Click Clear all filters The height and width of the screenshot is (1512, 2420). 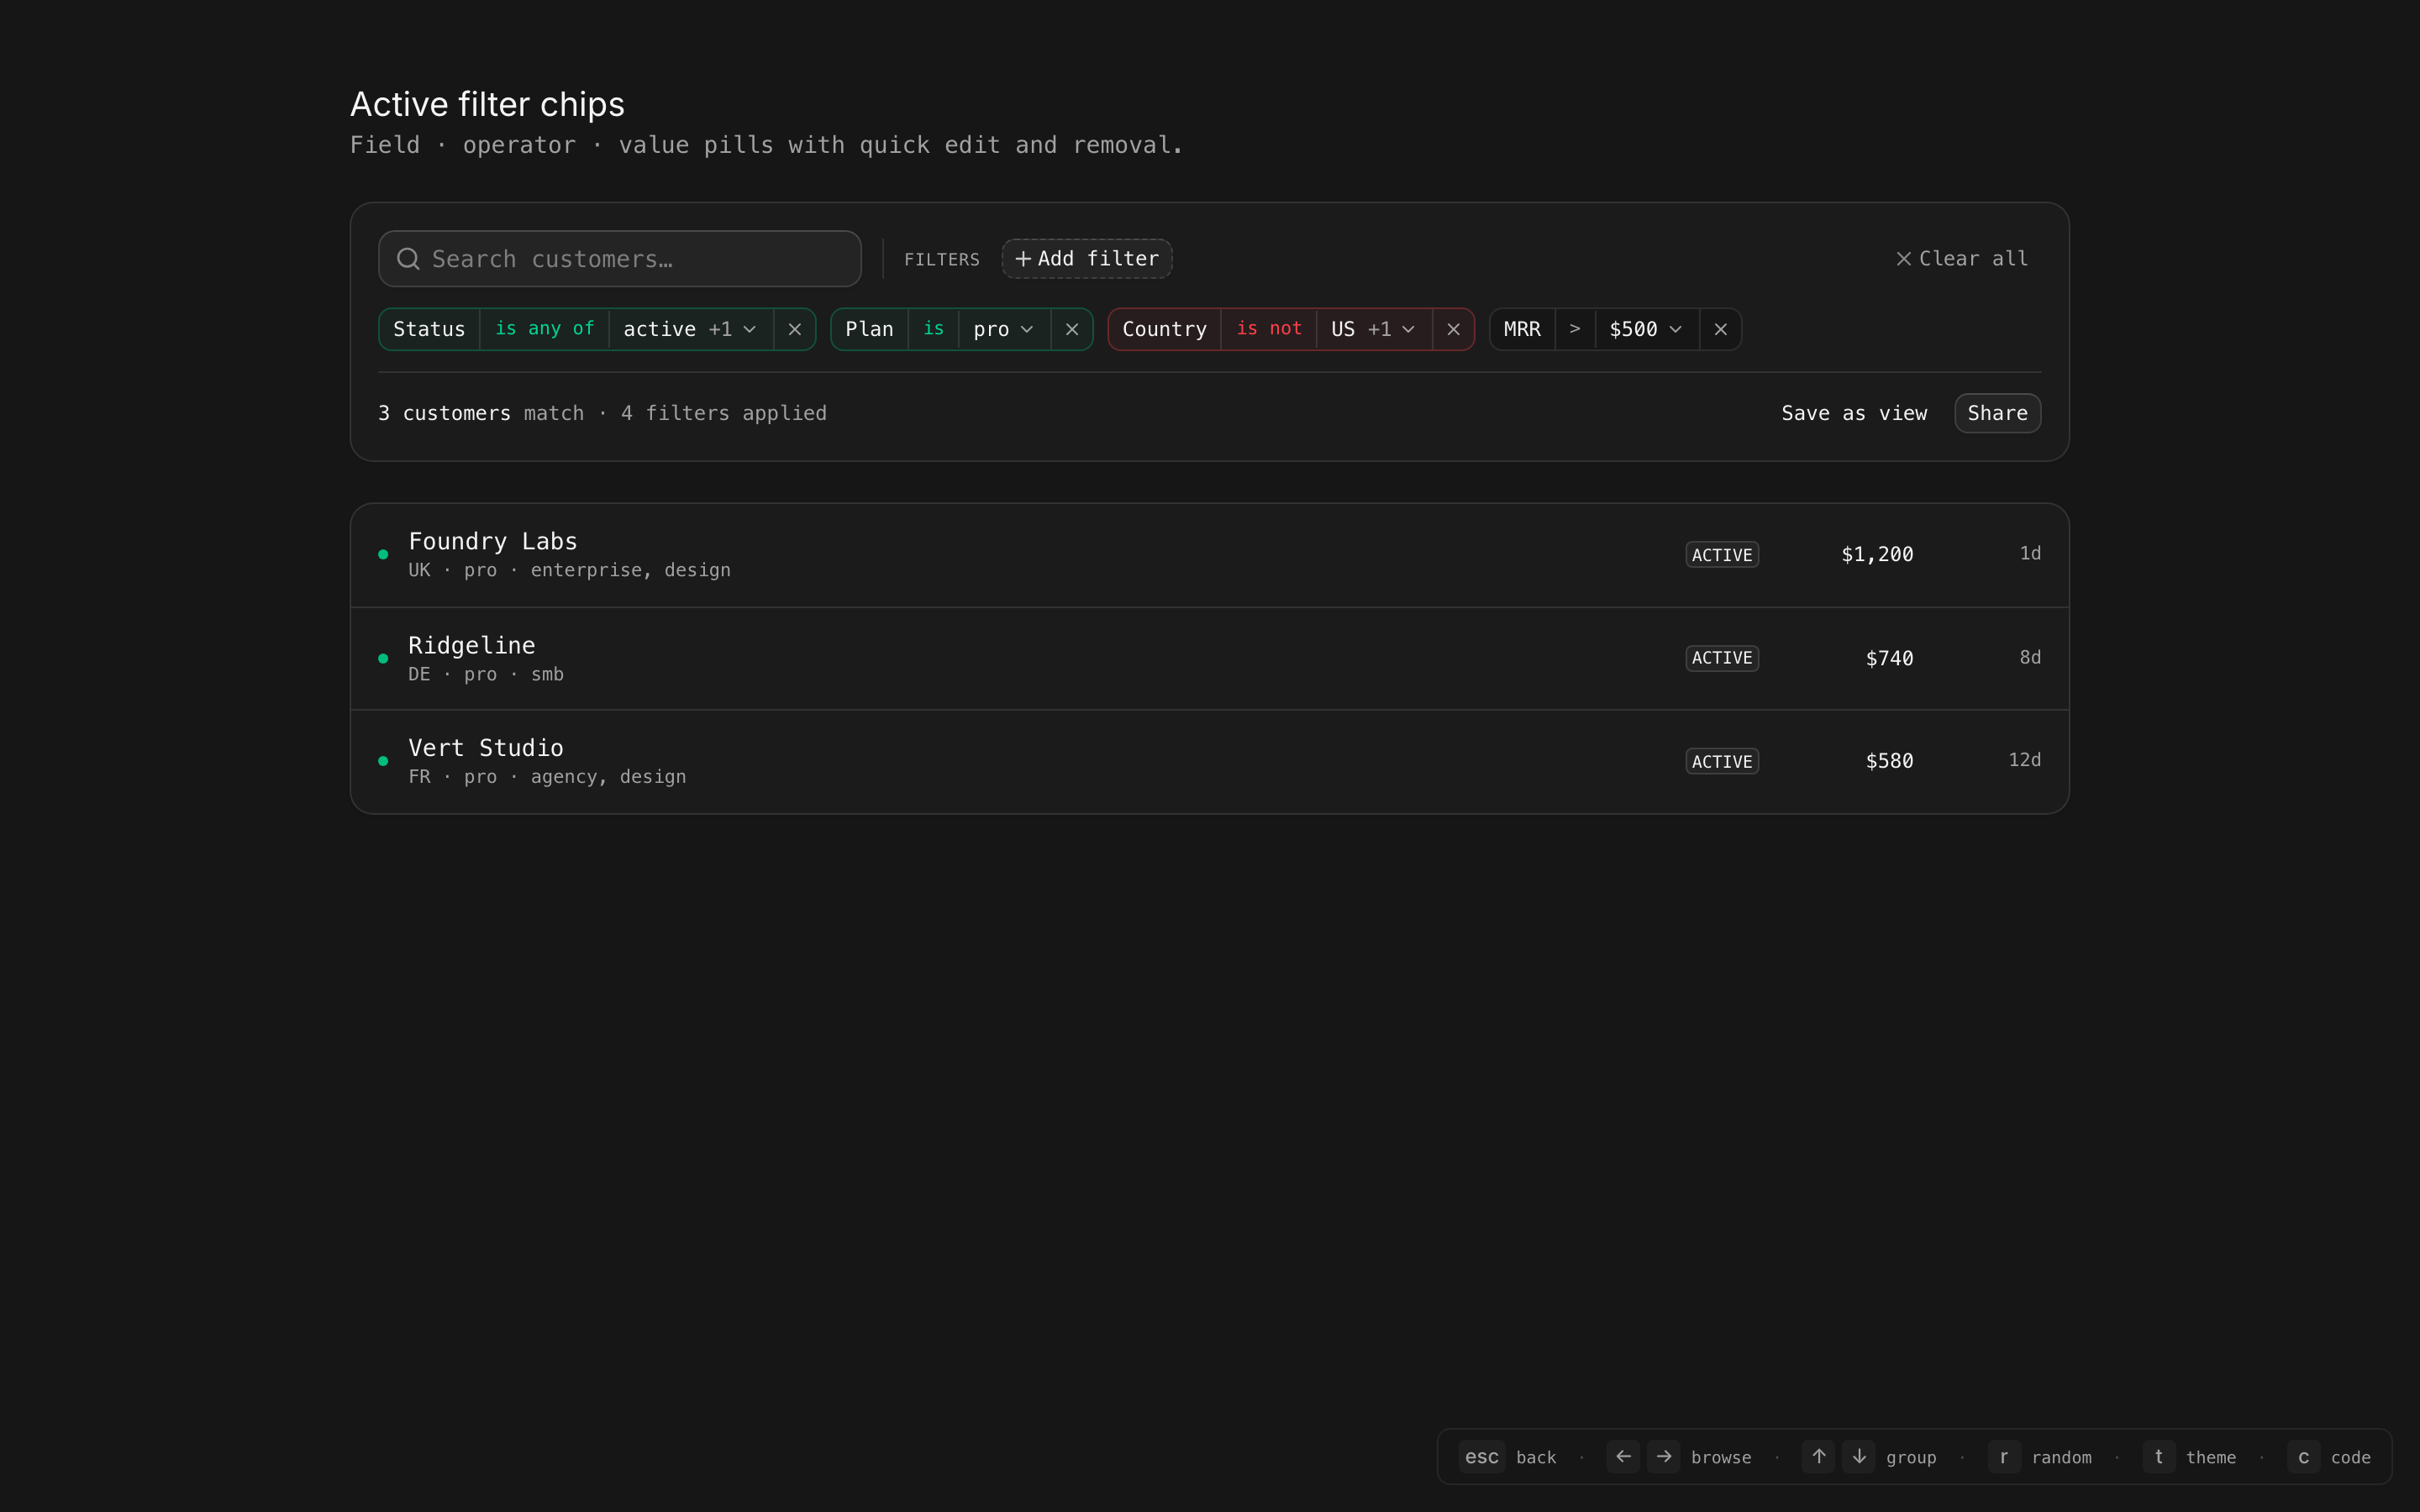pos(1962,259)
